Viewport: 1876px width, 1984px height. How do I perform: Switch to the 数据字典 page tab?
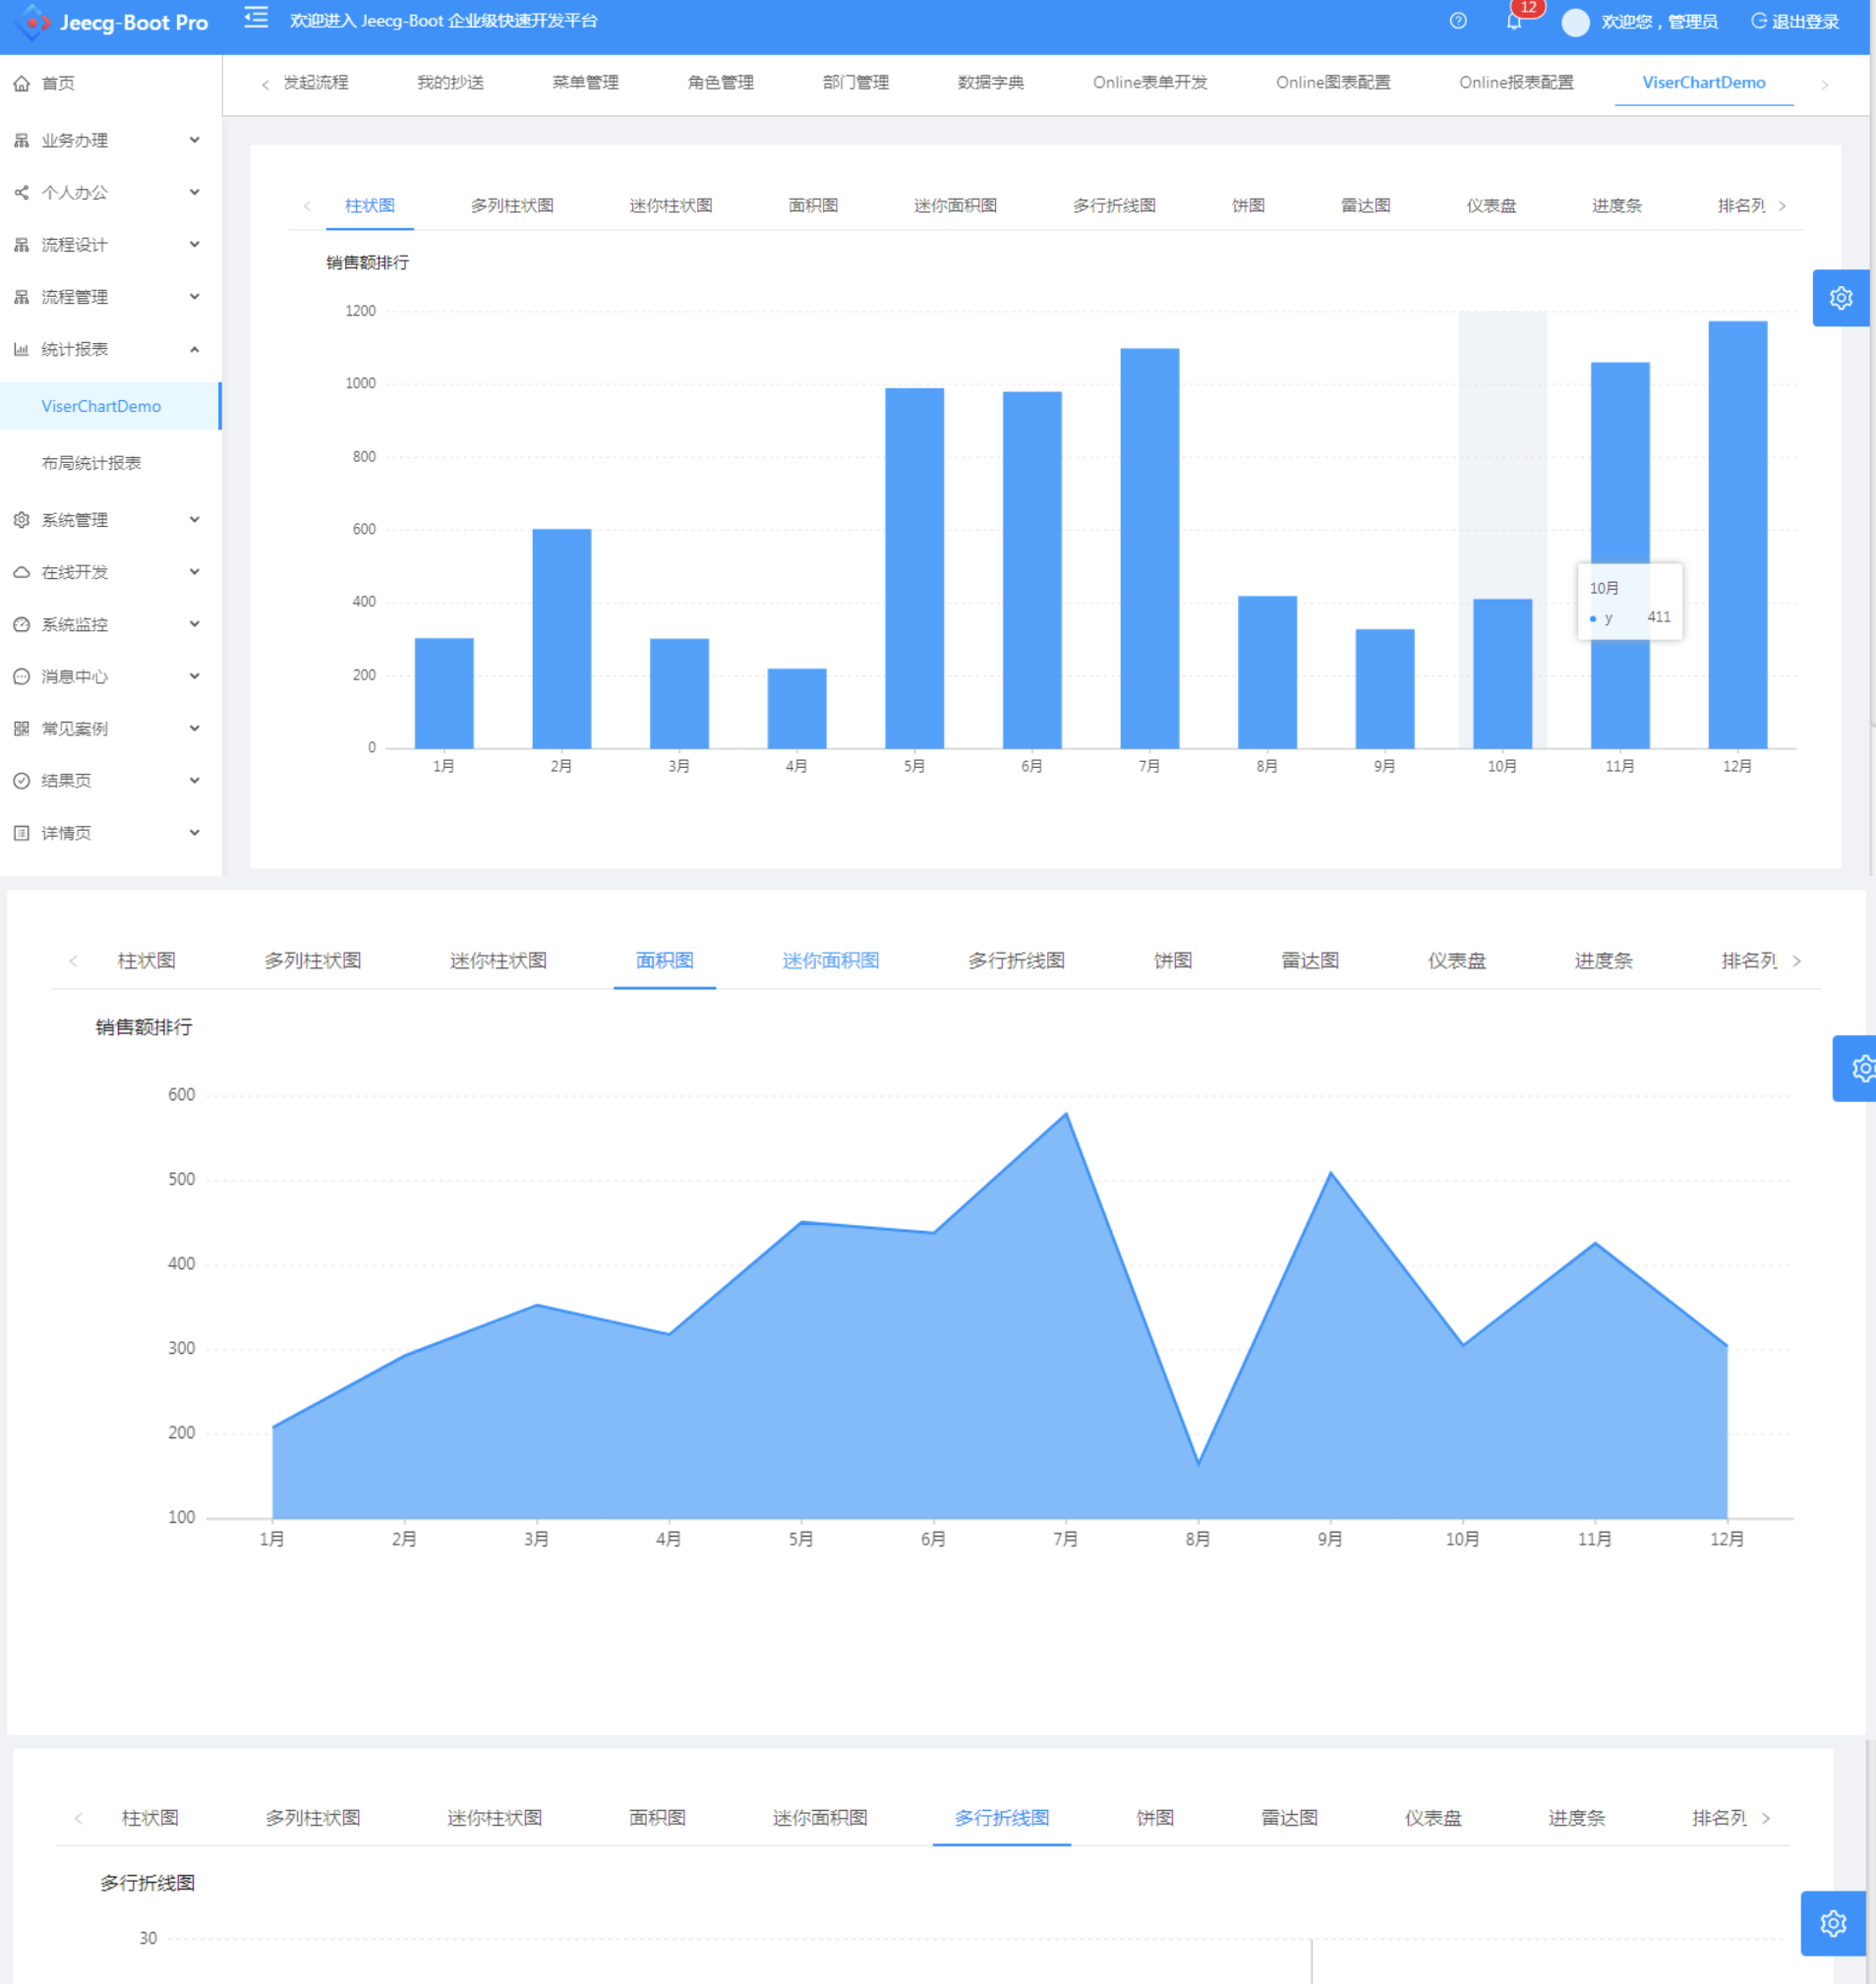(x=990, y=83)
